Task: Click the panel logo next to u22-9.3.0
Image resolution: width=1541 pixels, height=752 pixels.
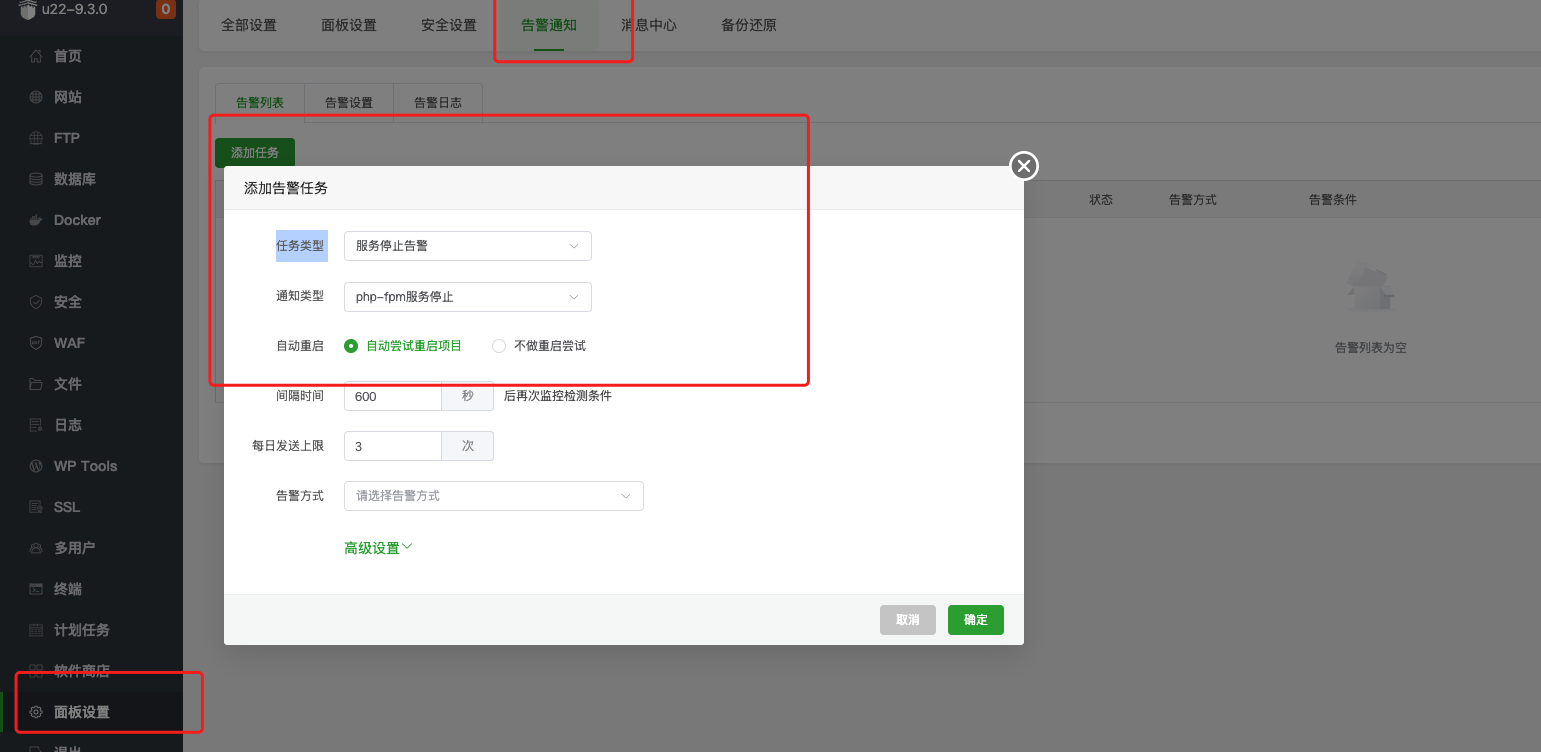Action: (x=27, y=10)
